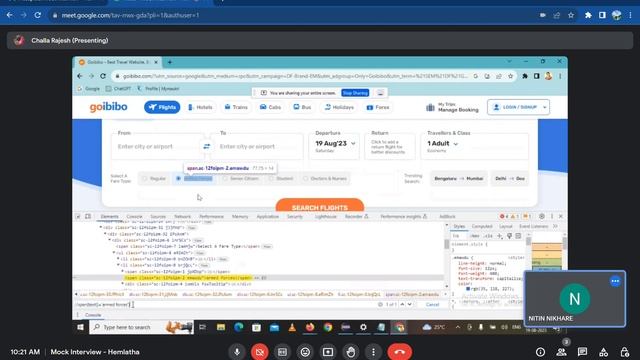Turn on camera in Meet toolbar
This screenshot has width=640, height=360.
click(x=260, y=352)
